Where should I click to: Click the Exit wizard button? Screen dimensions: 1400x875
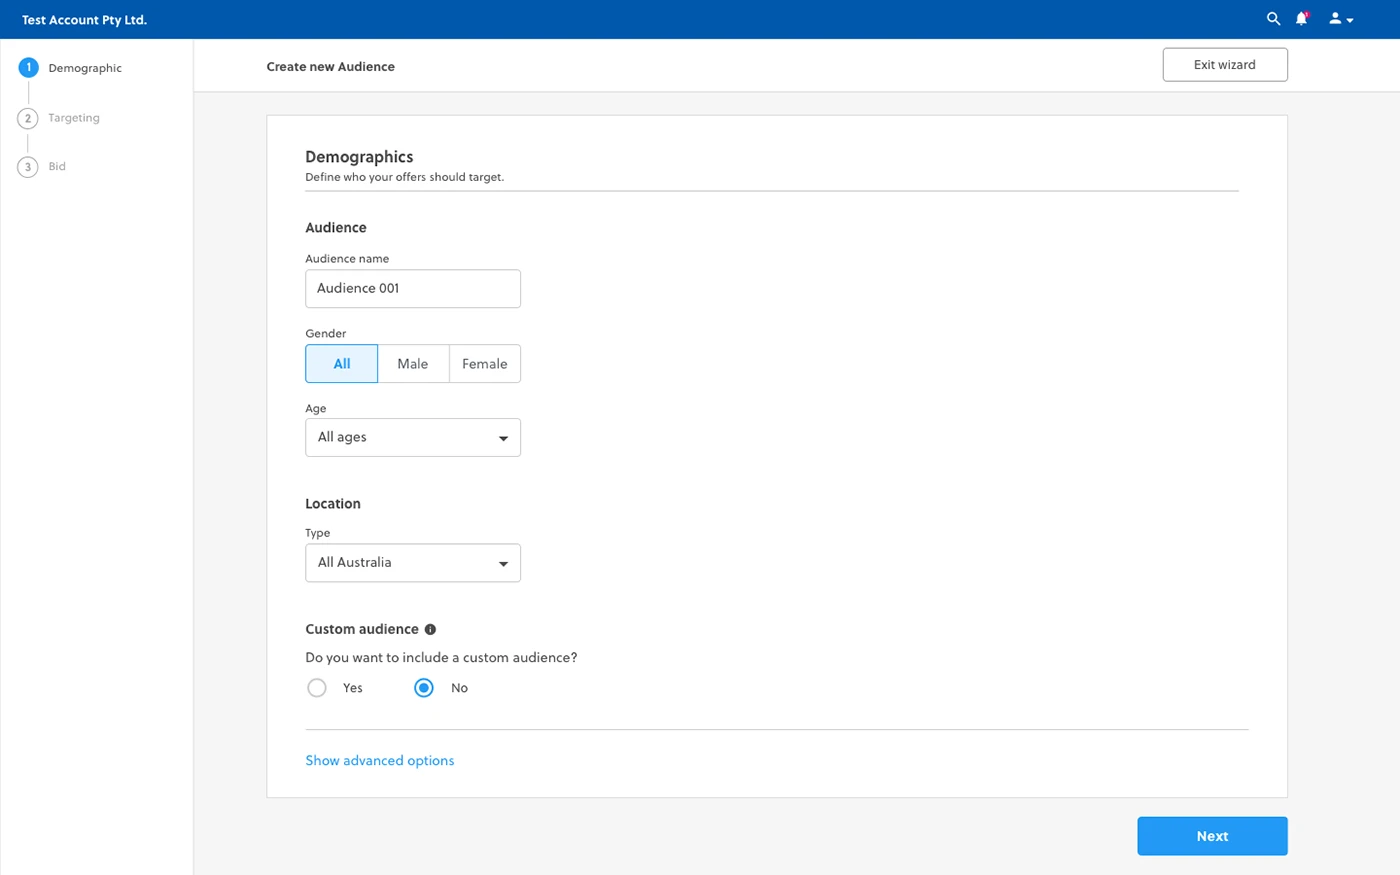[1225, 65]
